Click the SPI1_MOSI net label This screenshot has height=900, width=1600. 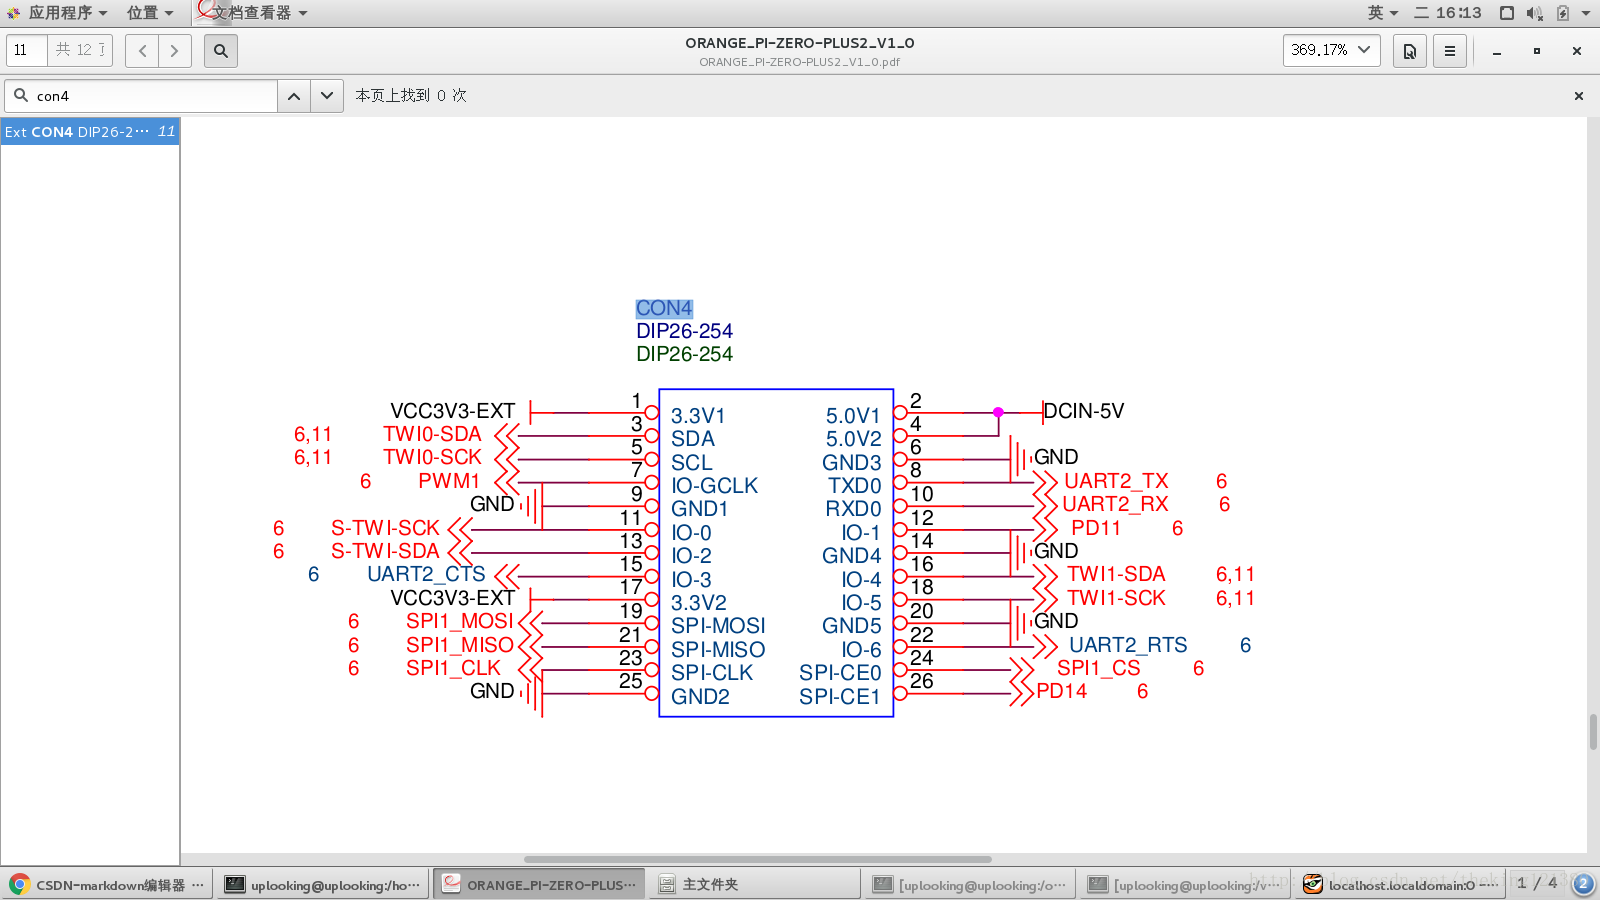459,621
